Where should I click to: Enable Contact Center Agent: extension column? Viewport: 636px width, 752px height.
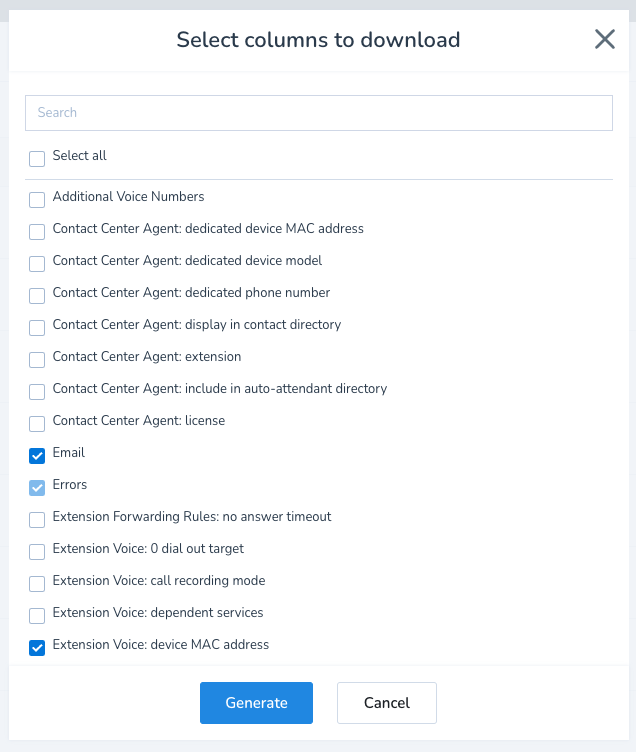[x=37, y=359]
